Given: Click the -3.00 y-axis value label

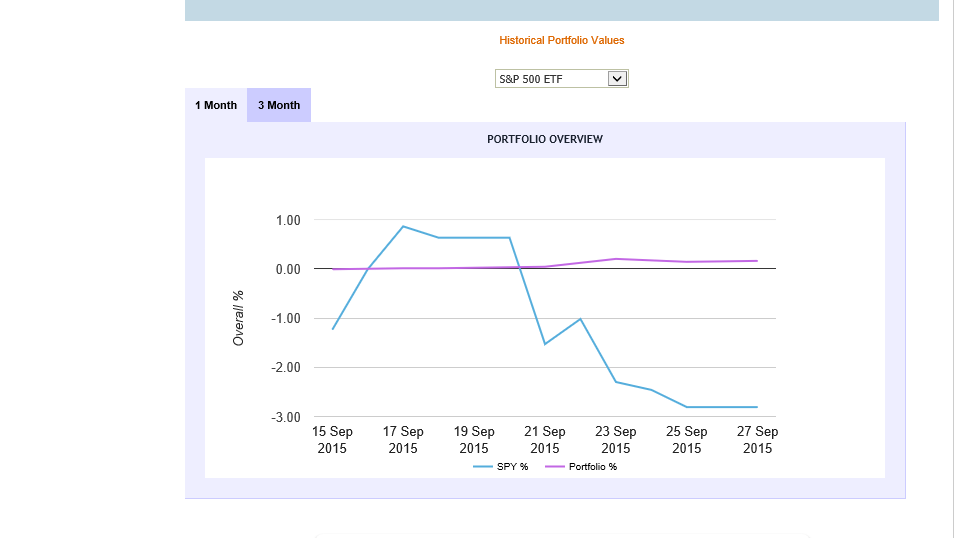Looking at the screenshot, I should [x=285, y=416].
